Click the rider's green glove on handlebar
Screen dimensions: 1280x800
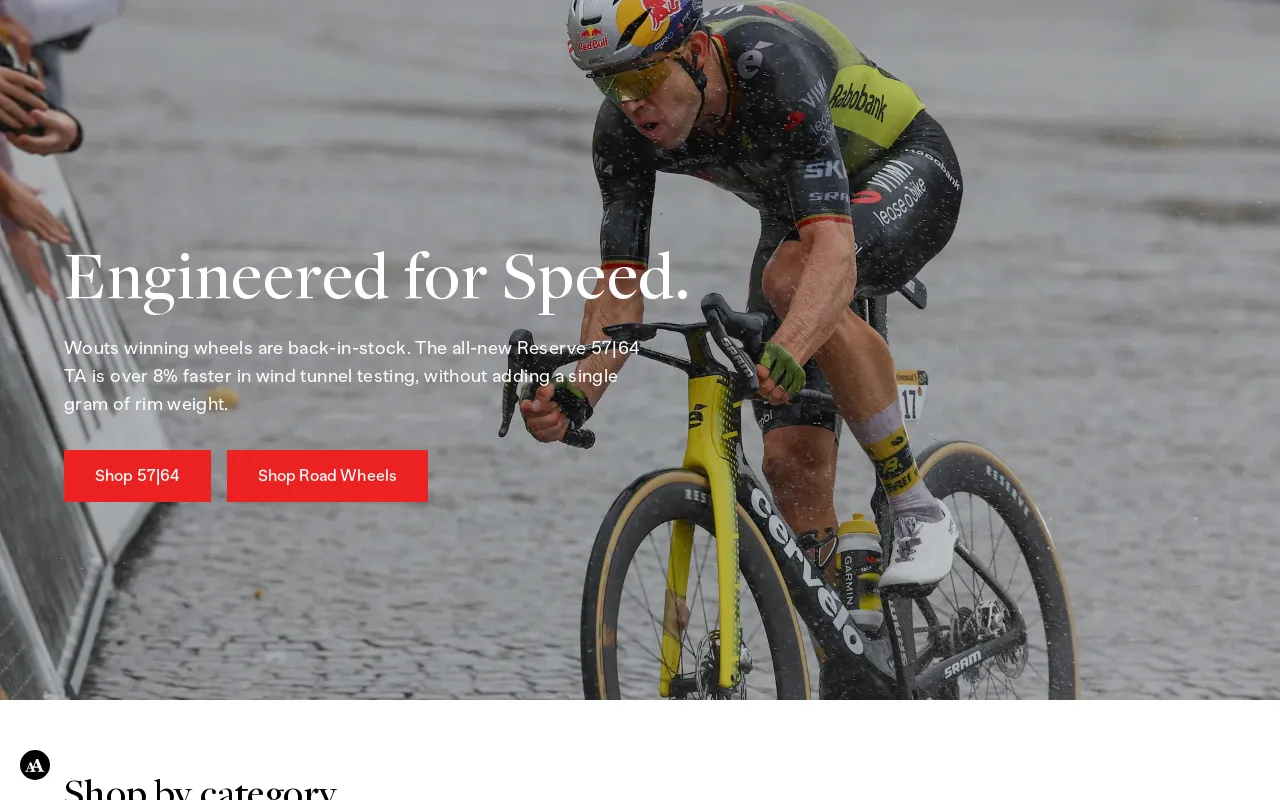781,368
